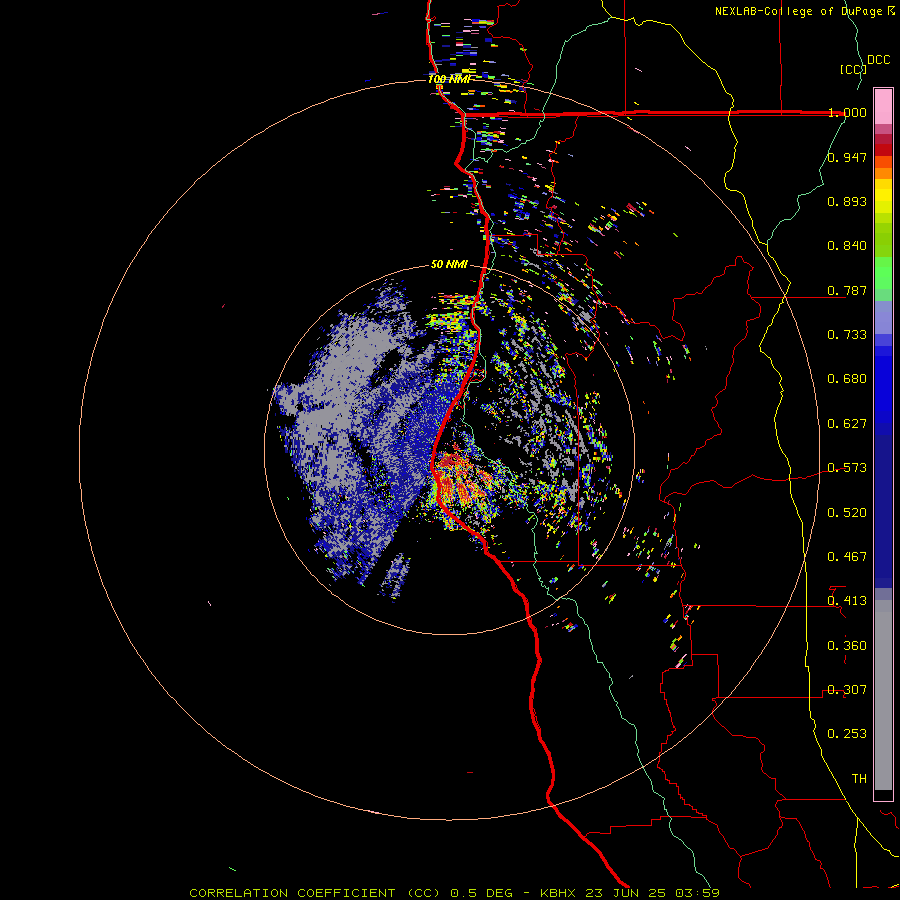900x900 pixels.
Task: Click the [CC] units label
Action: (x=854, y=69)
